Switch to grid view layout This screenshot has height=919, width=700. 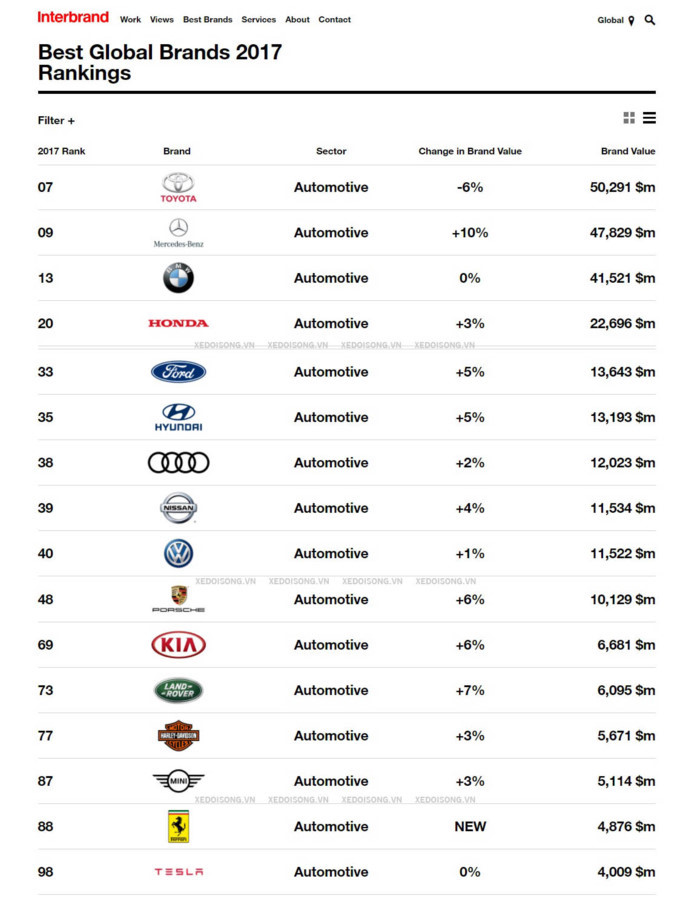point(629,118)
